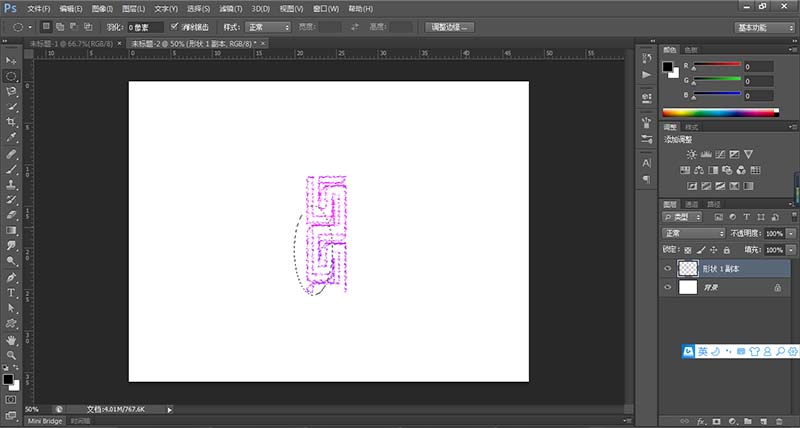Select the Zoom tool in toolbox
Viewport: 800px width, 428px height.
coord(11,355)
